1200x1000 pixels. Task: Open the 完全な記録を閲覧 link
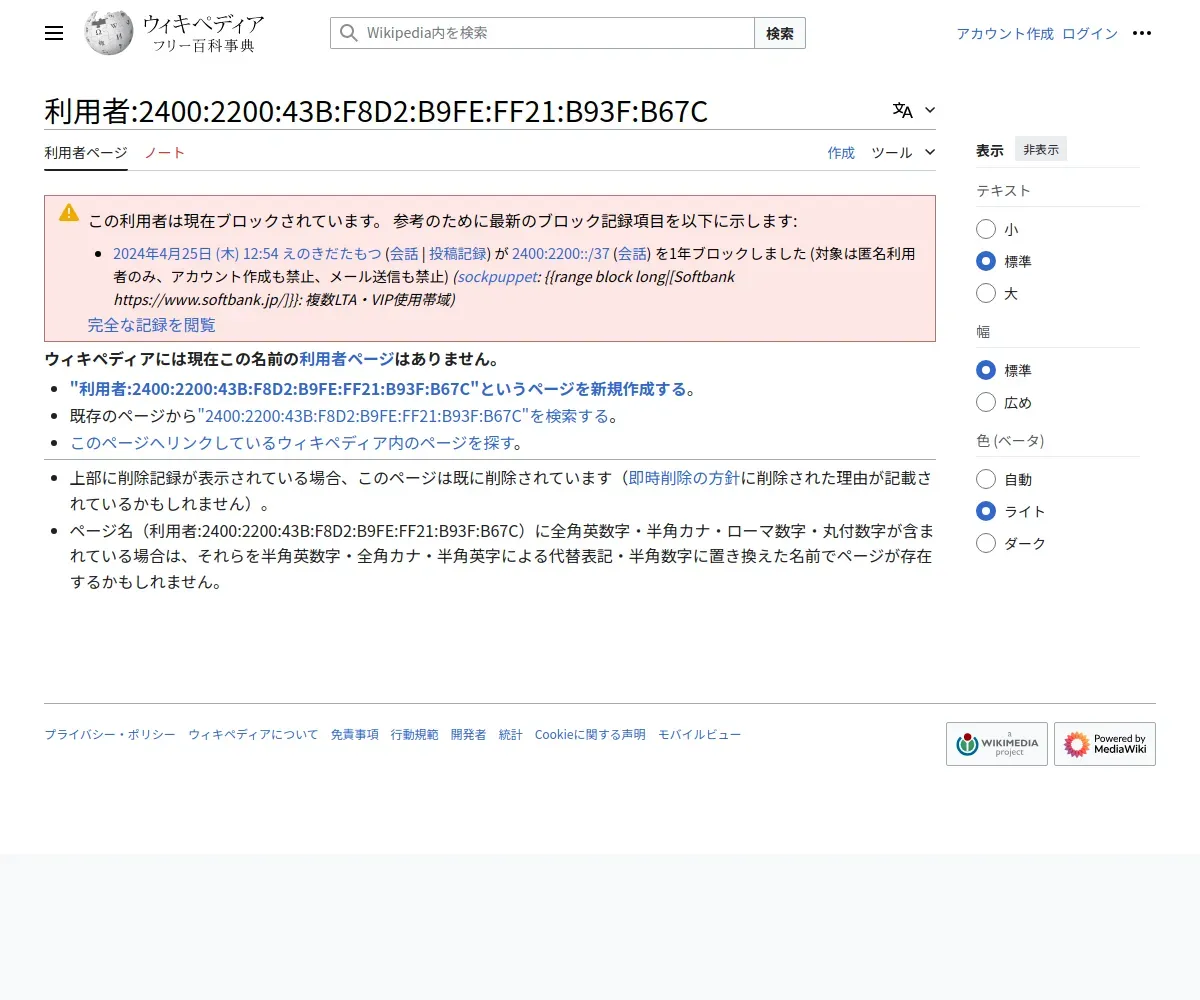pos(151,325)
